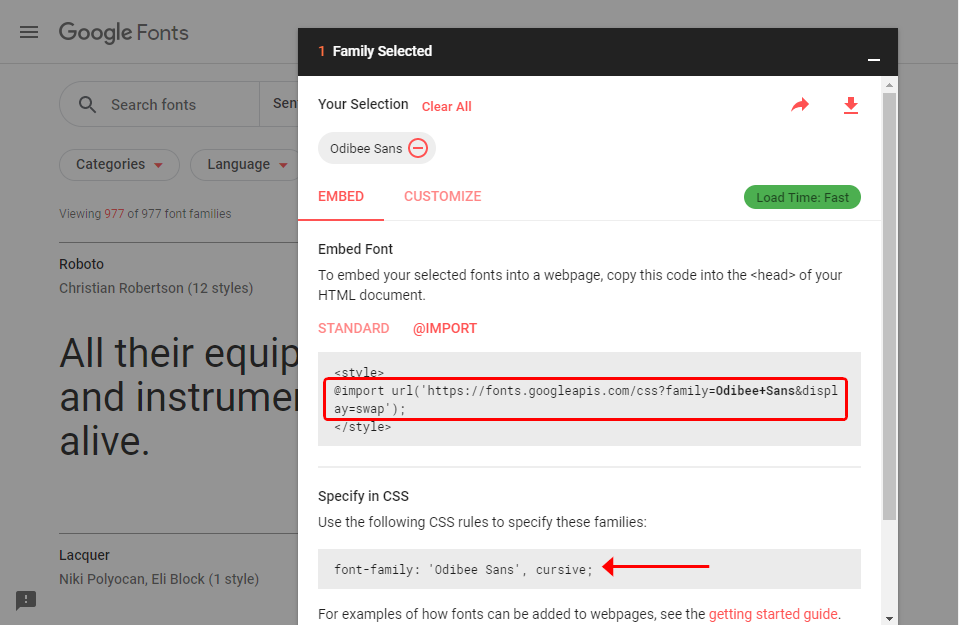The height and width of the screenshot is (625, 959).
Task: Click the @import url code line
Action: pos(585,399)
